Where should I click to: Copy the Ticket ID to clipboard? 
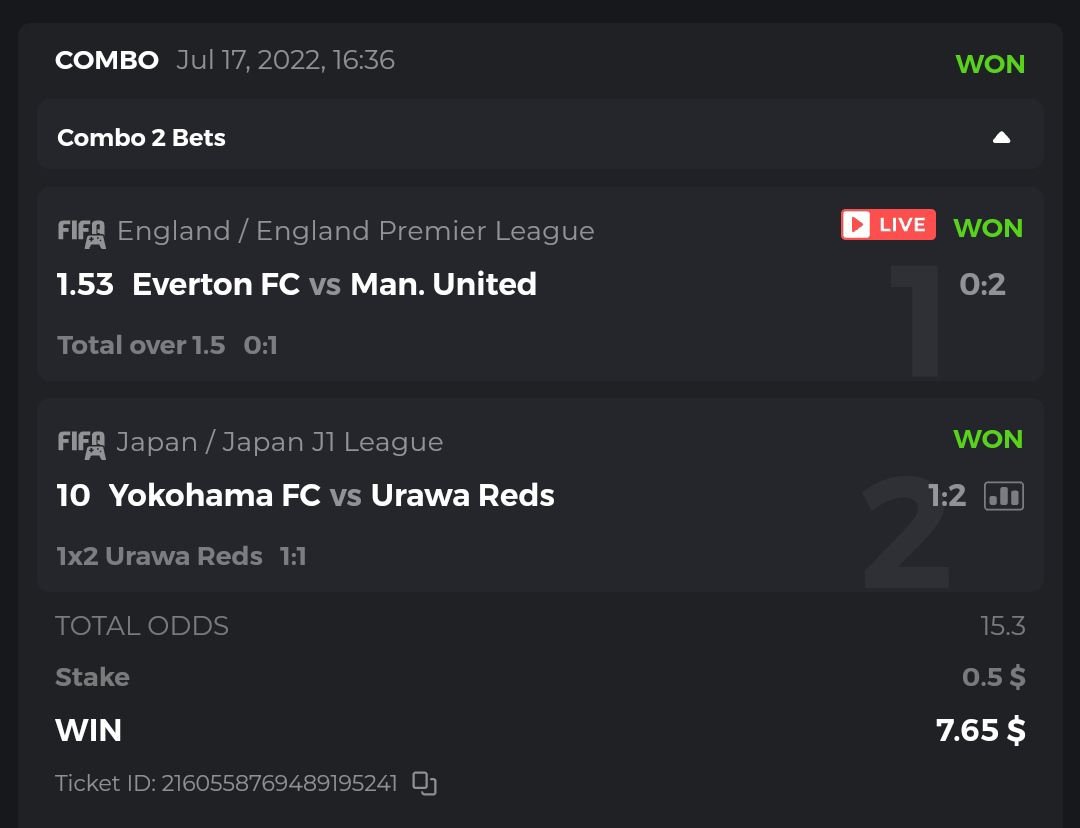[425, 783]
